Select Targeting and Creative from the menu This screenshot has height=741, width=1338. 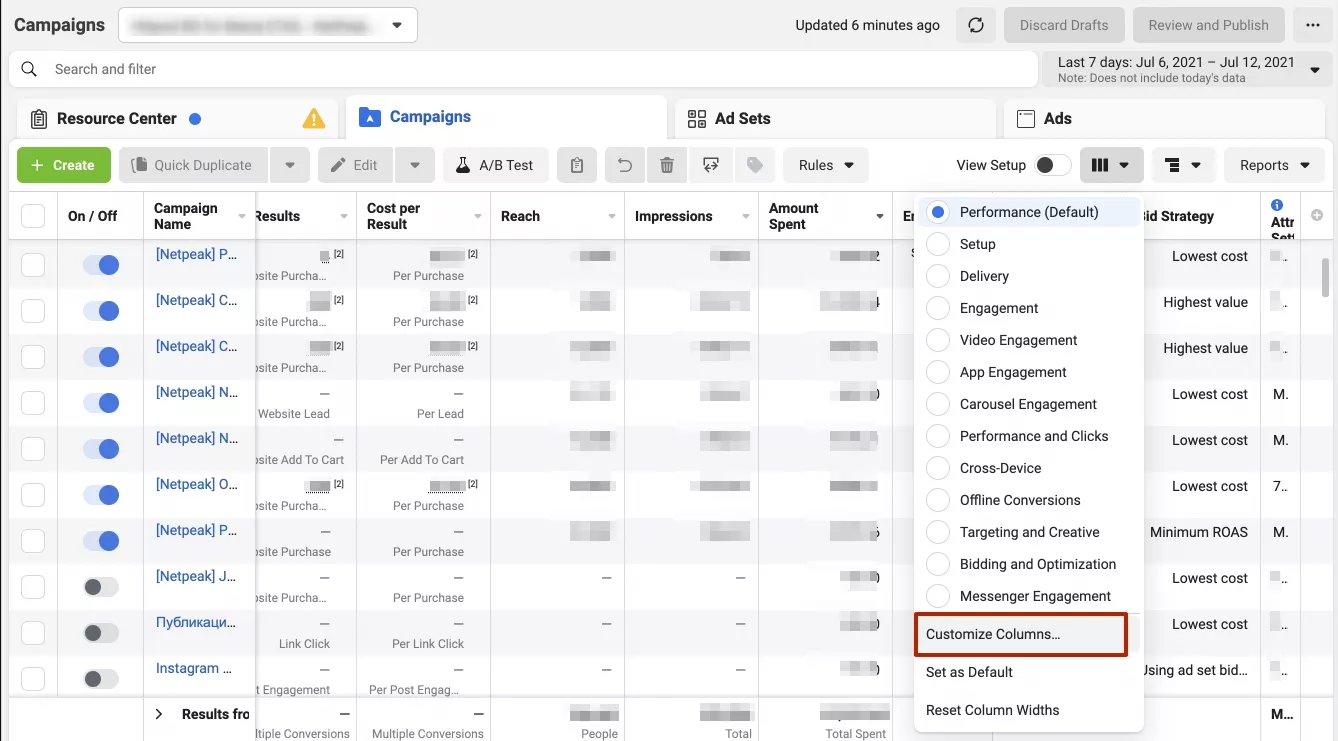click(x=1029, y=532)
